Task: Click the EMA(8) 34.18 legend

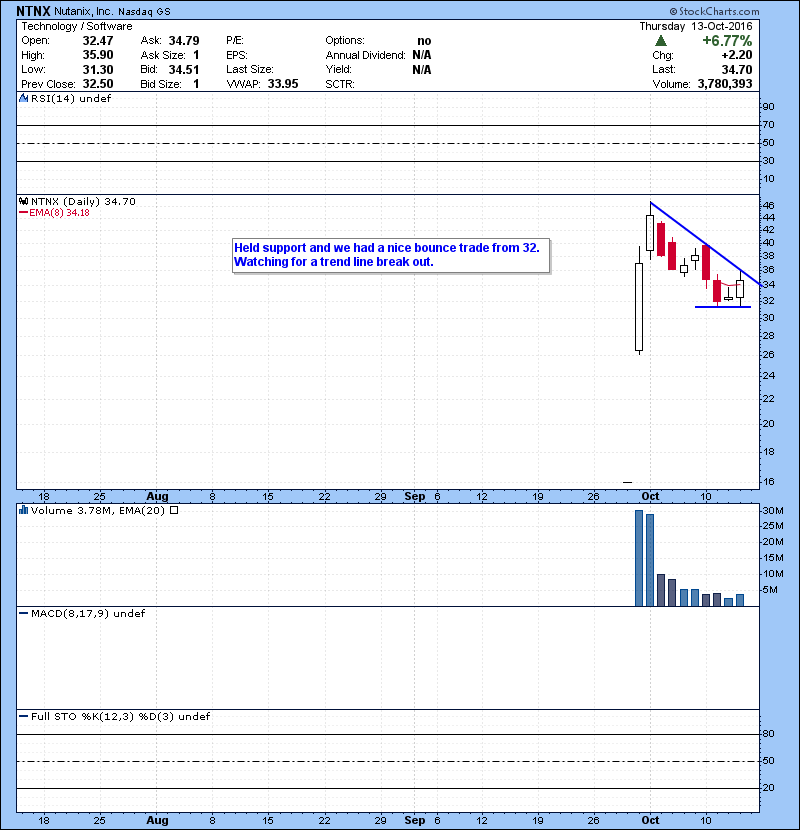Action: click(x=55, y=213)
